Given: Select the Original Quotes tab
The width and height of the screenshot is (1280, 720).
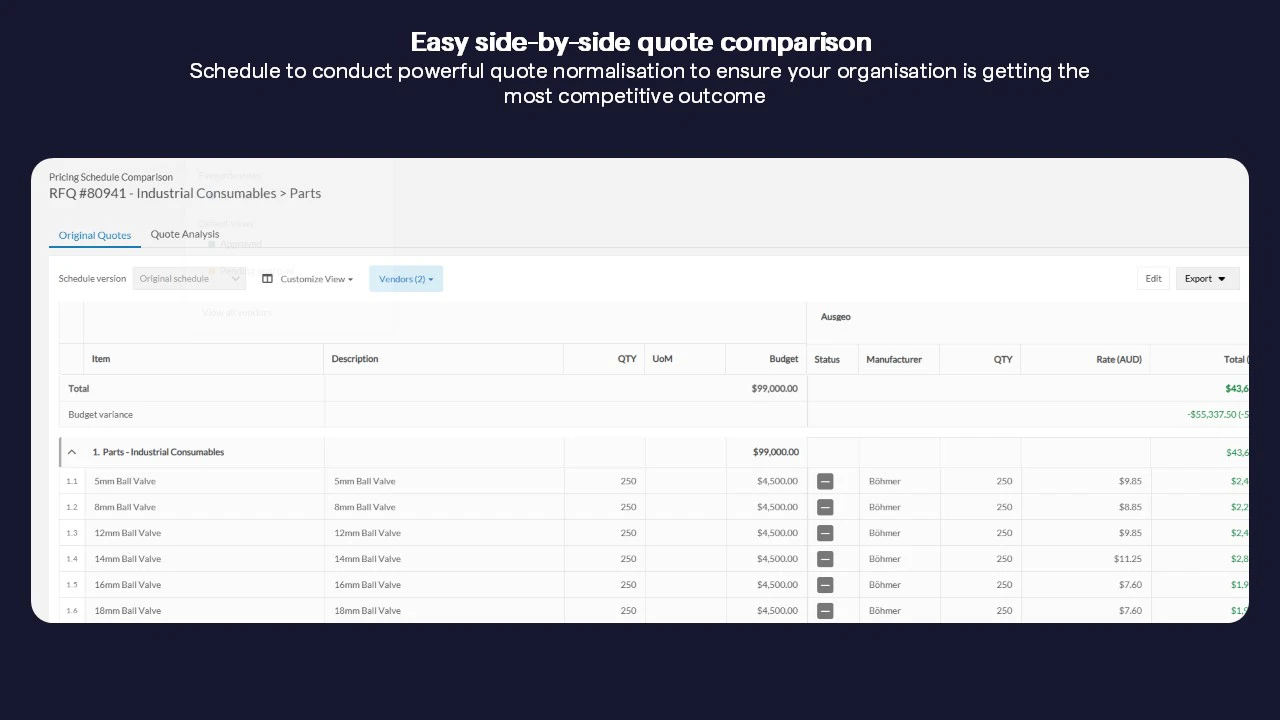Looking at the screenshot, I should point(95,235).
